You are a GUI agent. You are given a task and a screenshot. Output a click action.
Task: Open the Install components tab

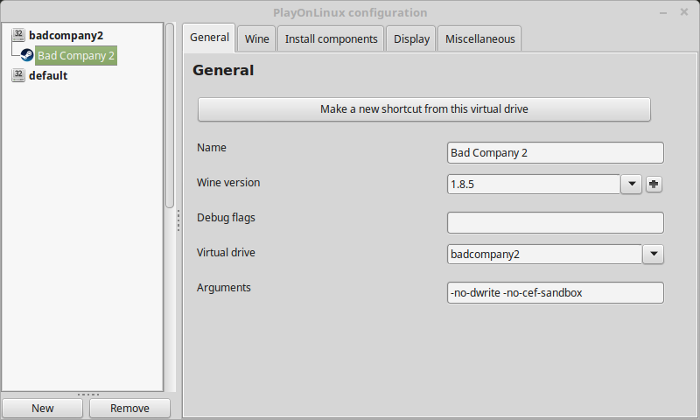point(331,39)
